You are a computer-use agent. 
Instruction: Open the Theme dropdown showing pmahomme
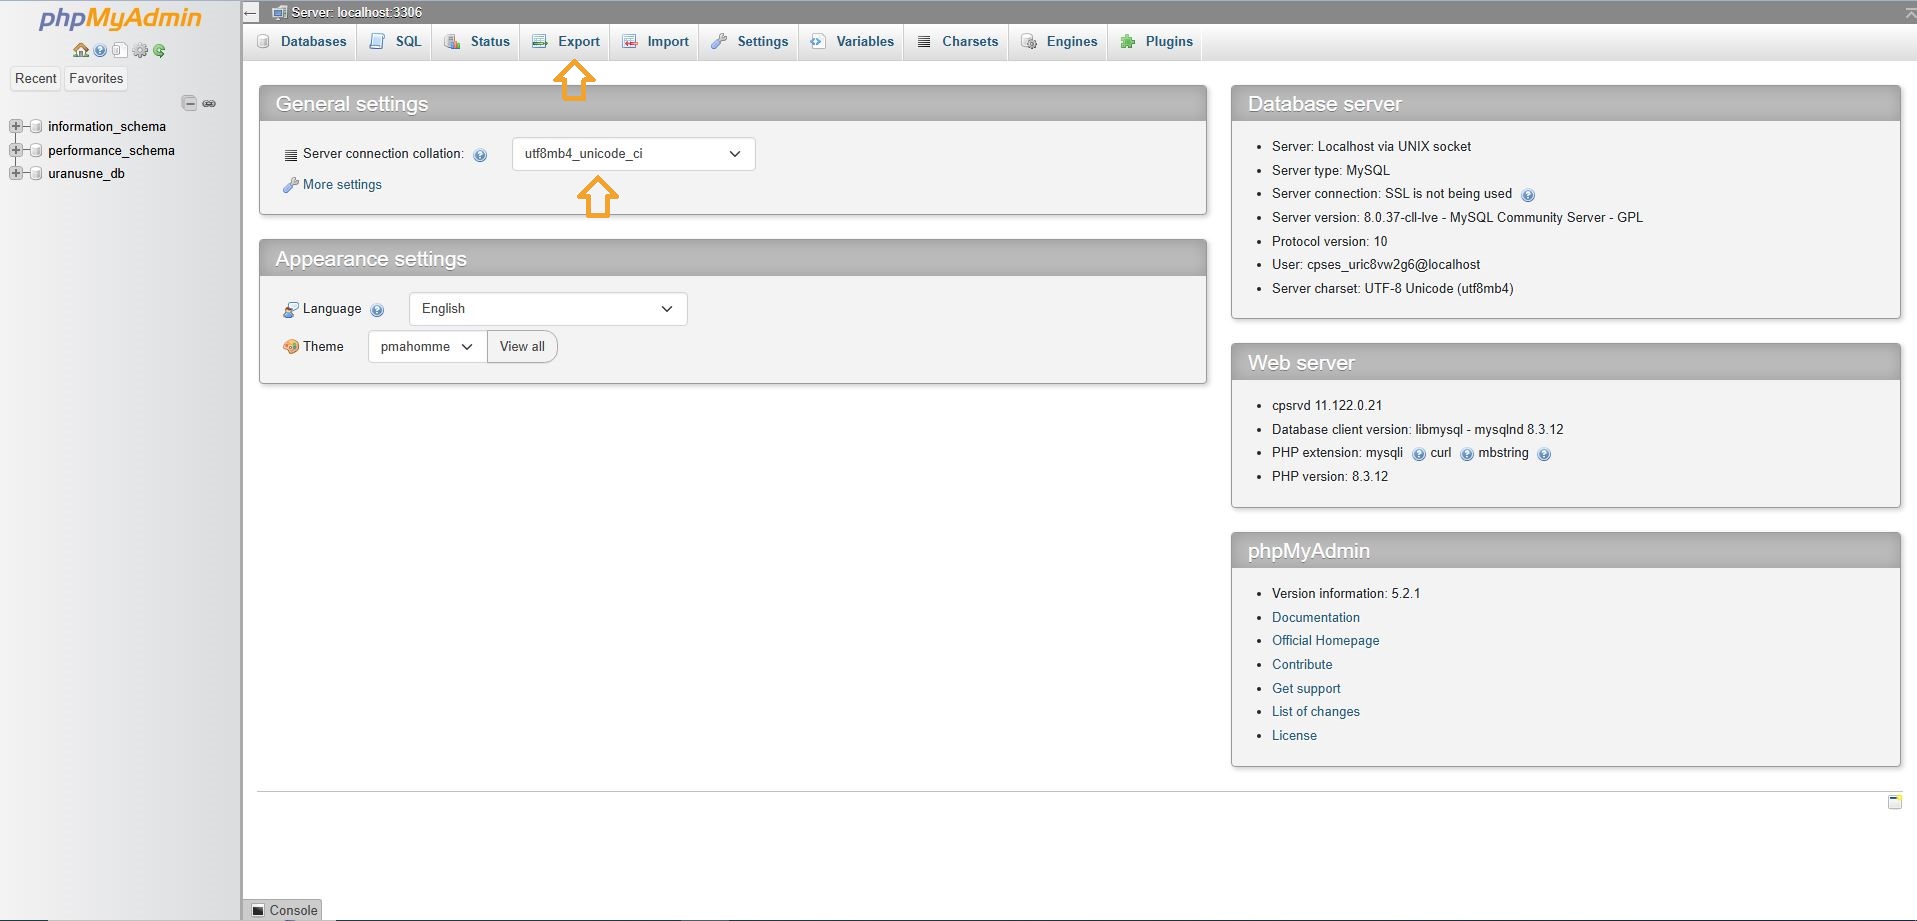427,347
